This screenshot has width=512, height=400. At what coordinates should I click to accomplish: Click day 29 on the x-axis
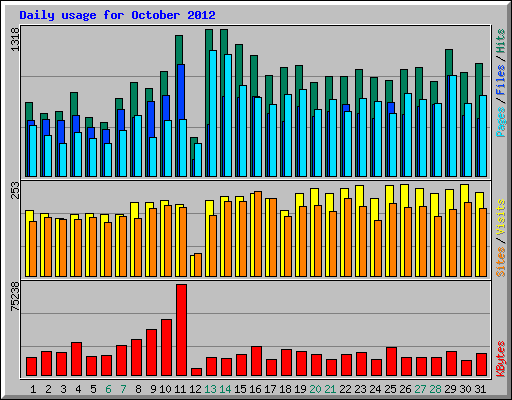(x=450, y=389)
